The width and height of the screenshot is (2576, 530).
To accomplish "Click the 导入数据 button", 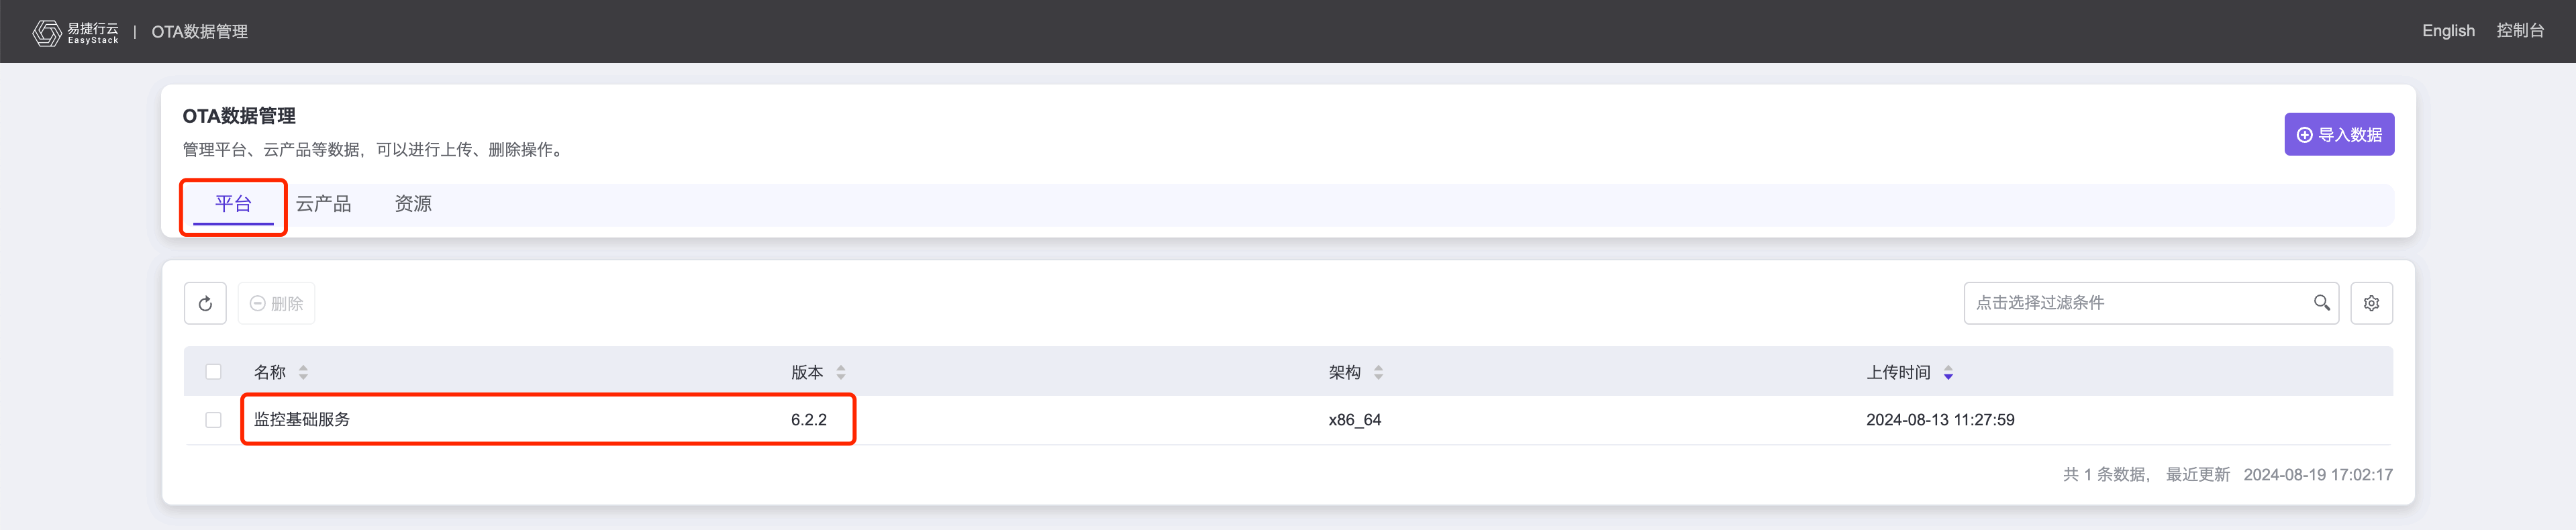I will [x=2338, y=134].
